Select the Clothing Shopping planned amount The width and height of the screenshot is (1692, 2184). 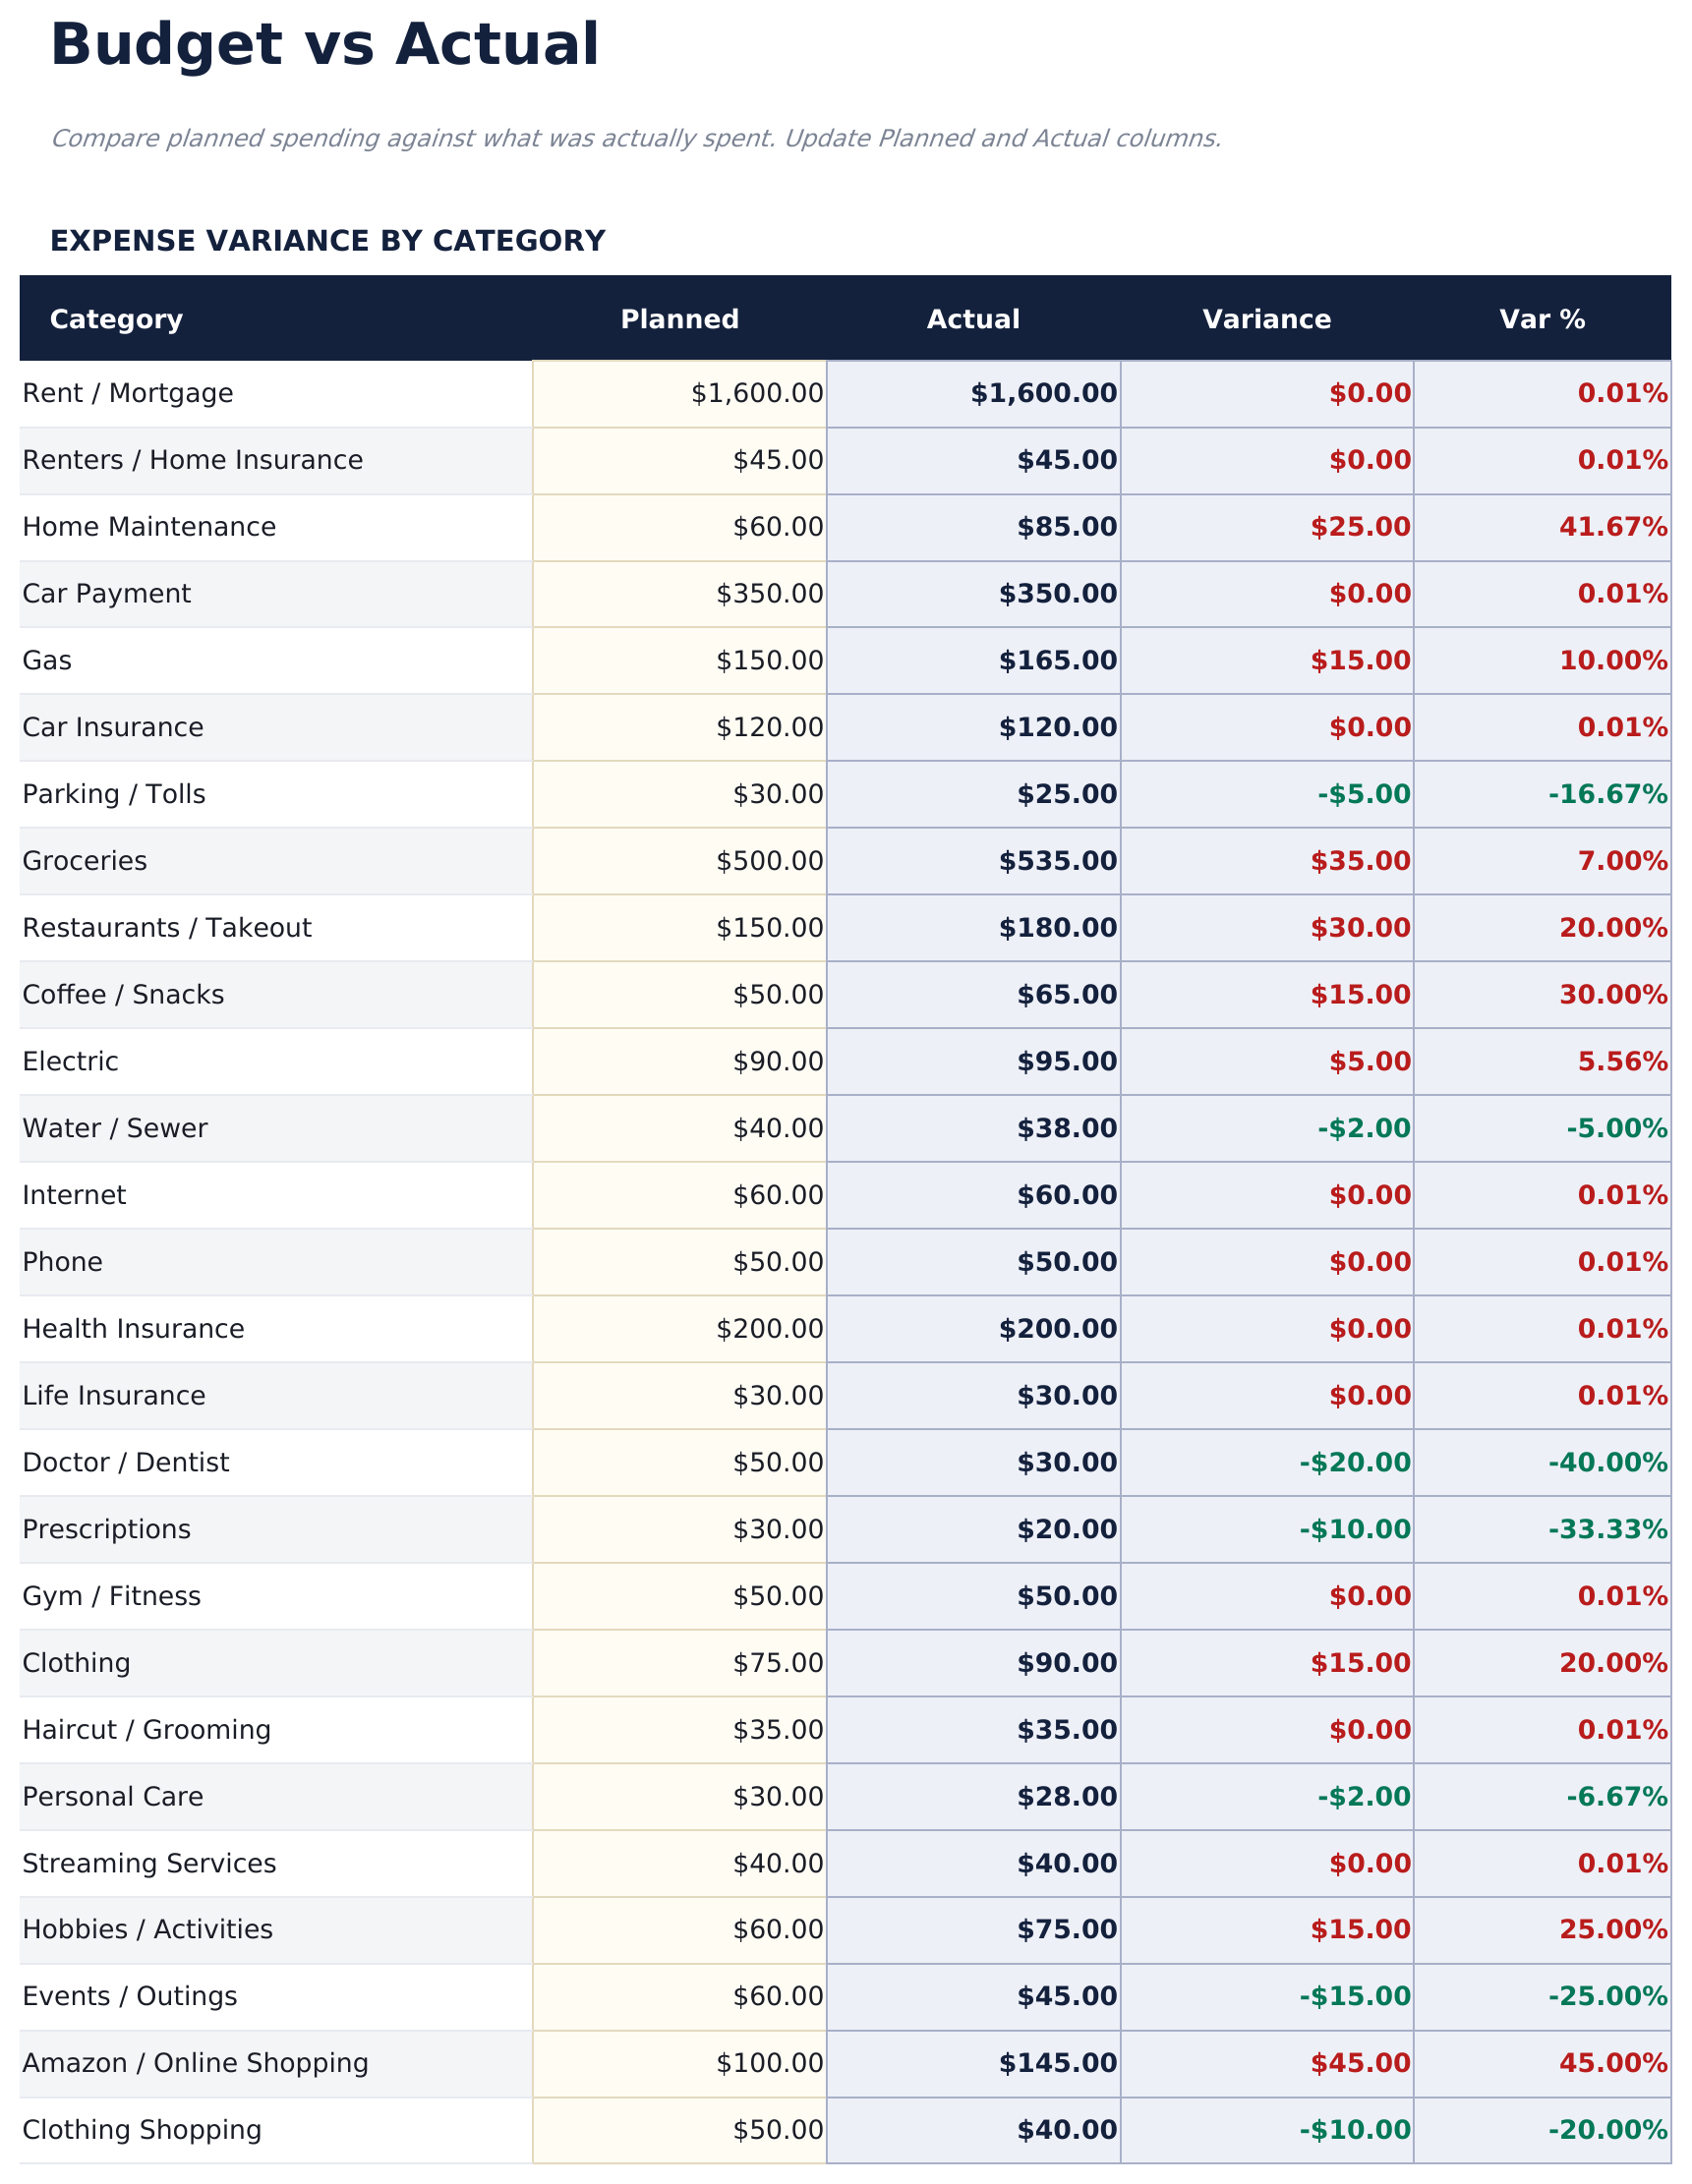(x=680, y=2129)
